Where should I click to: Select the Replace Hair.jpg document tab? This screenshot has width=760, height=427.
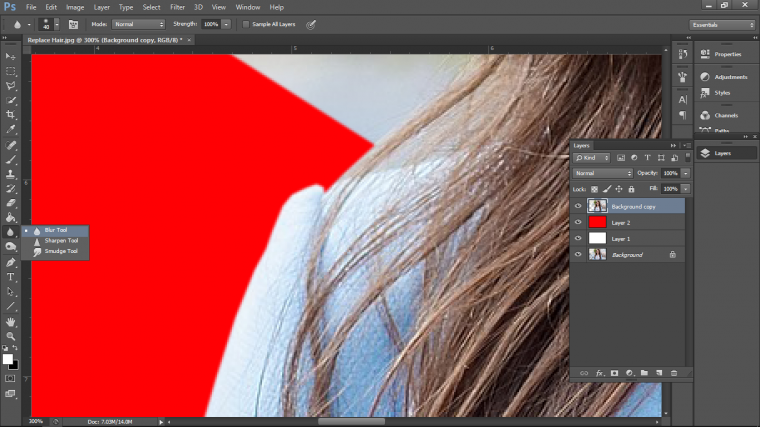click(x=105, y=40)
